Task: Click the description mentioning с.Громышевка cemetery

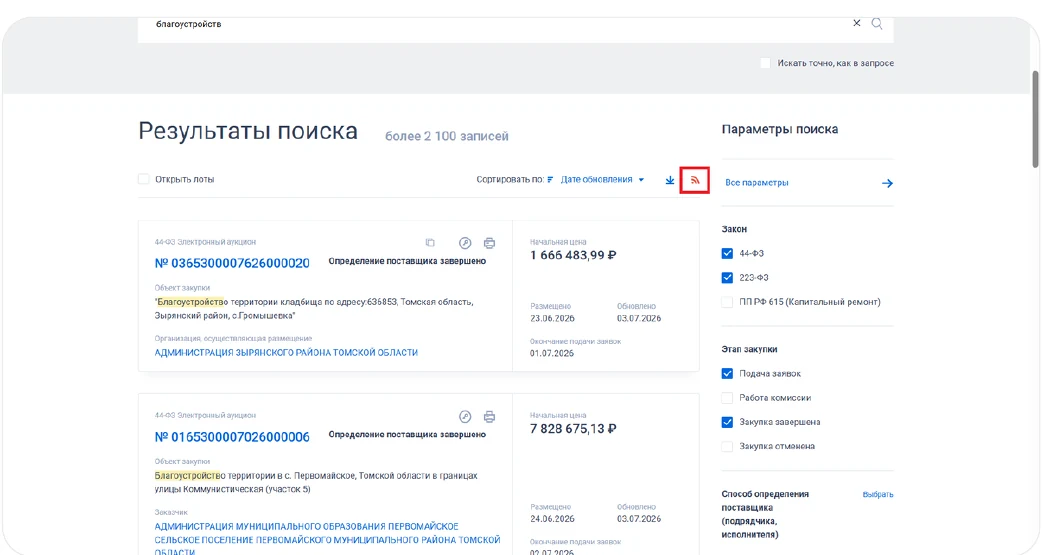Action: (314, 308)
